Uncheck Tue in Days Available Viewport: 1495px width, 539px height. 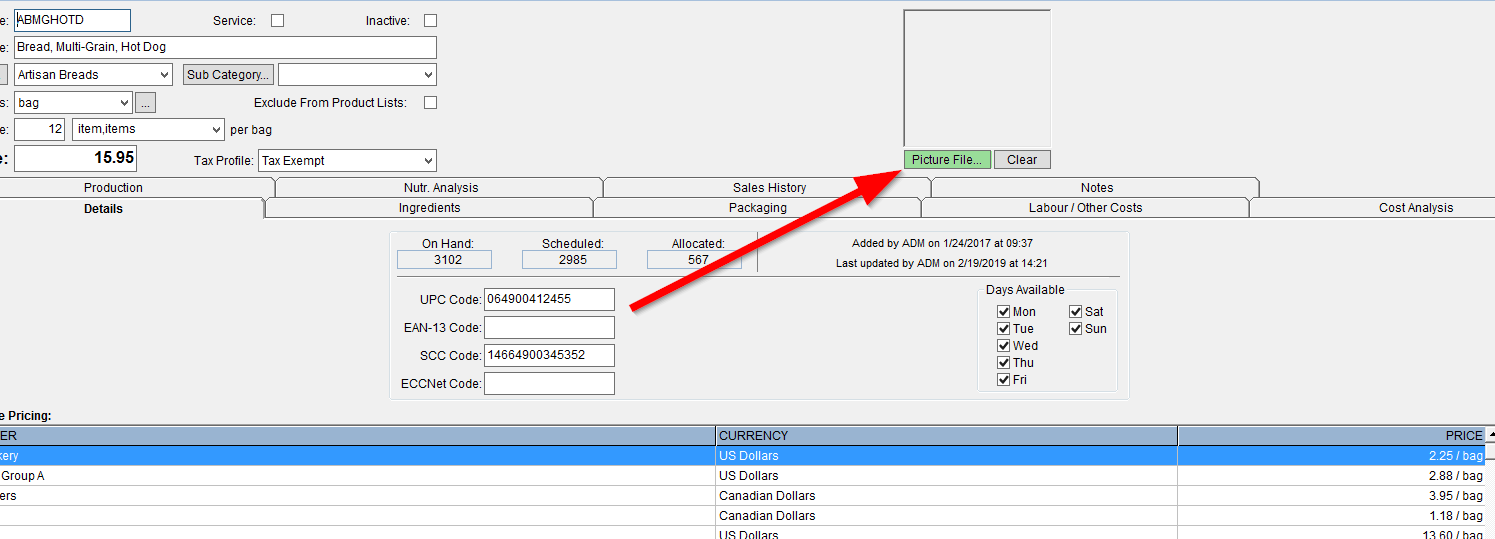coord(1003,329)
